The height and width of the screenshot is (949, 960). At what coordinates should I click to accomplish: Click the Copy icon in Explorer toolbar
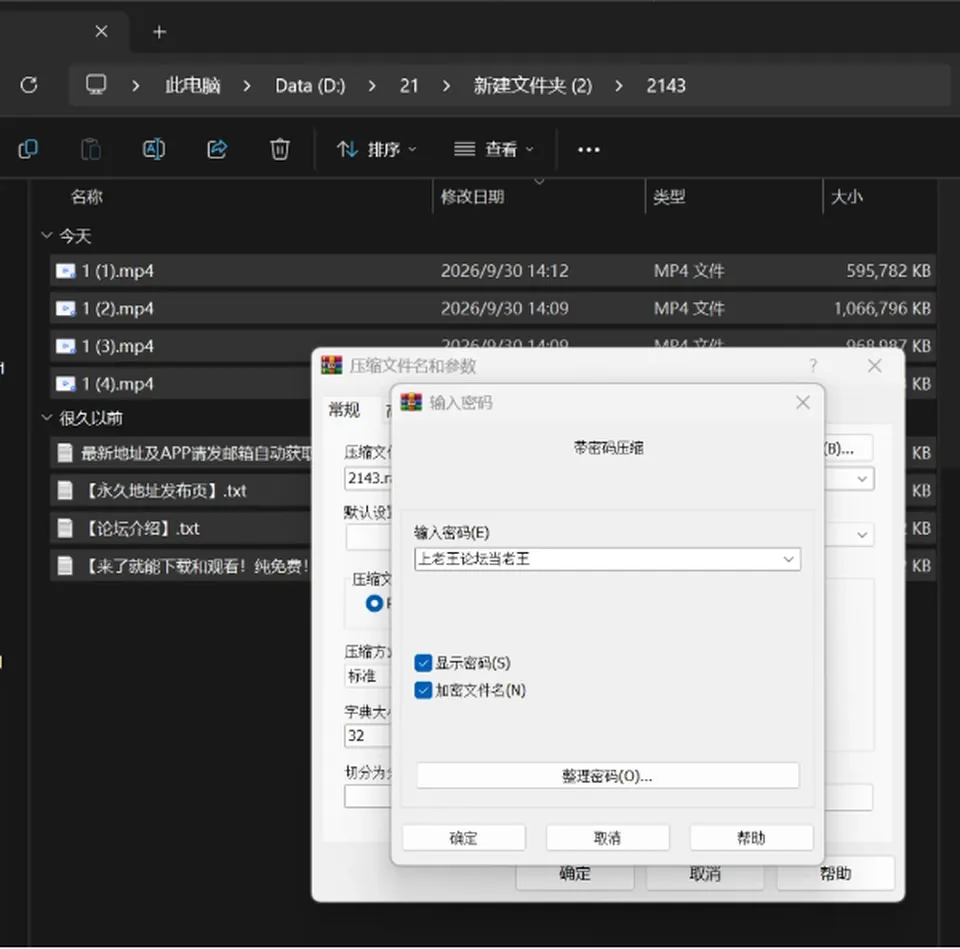click(28, 149)
